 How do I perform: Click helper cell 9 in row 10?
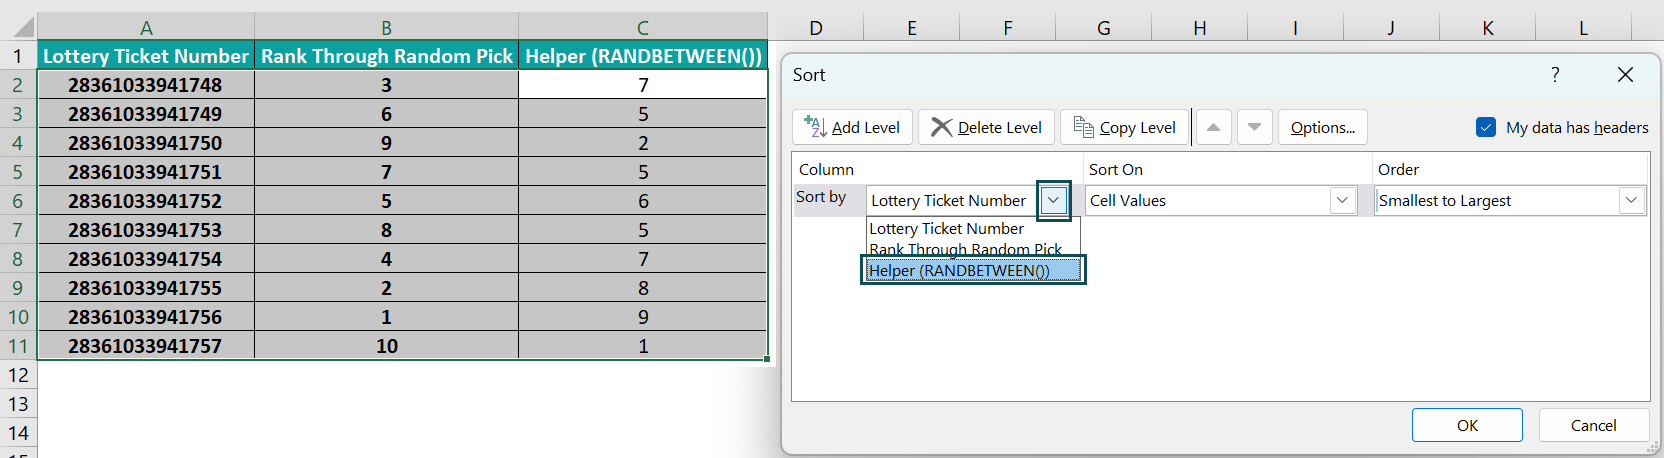[x=643, y=317]
